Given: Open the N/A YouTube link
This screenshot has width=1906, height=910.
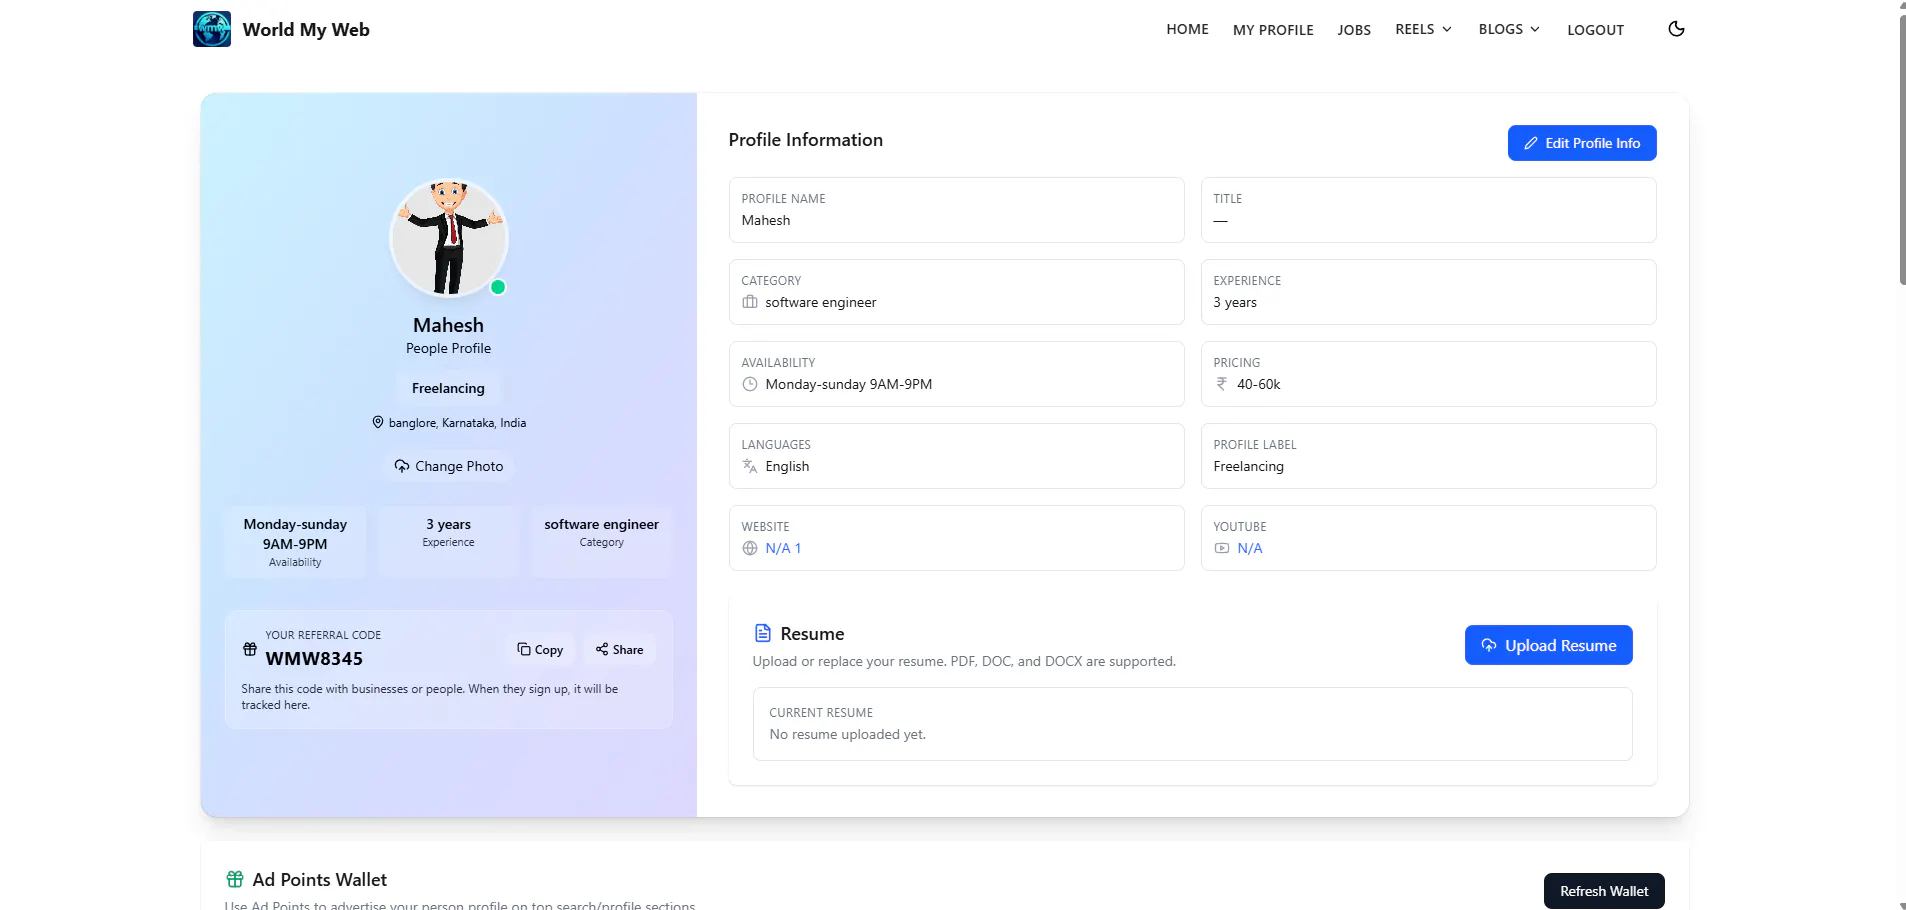Looking at the screenshot, I should (1250, 548).
